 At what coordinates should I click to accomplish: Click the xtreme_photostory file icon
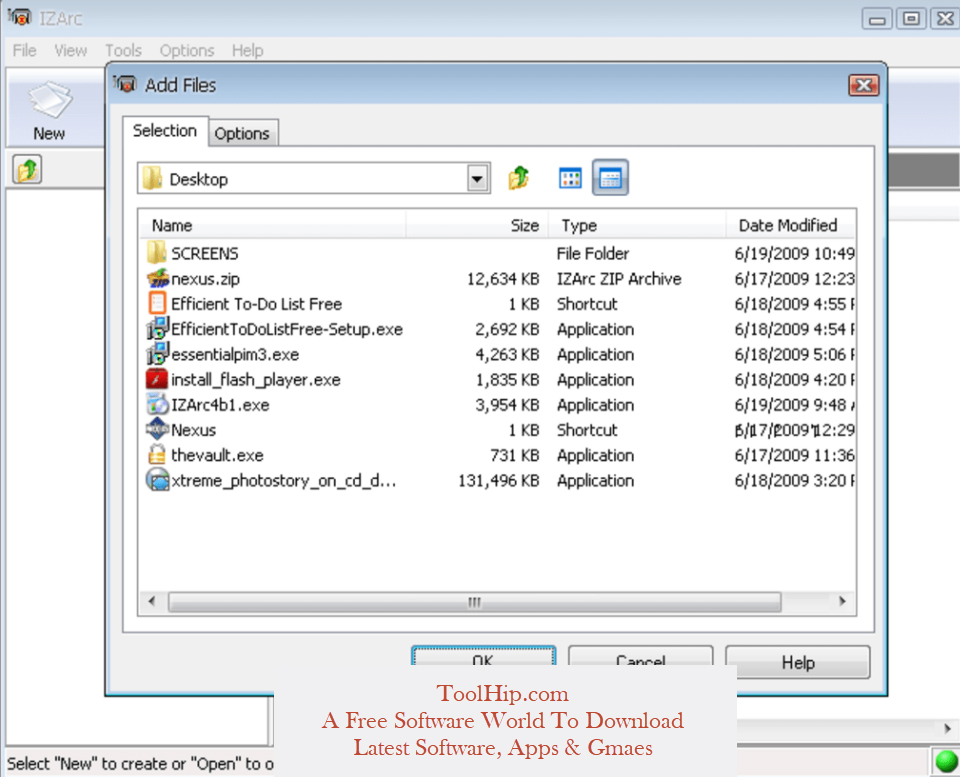tap(158, 479)
